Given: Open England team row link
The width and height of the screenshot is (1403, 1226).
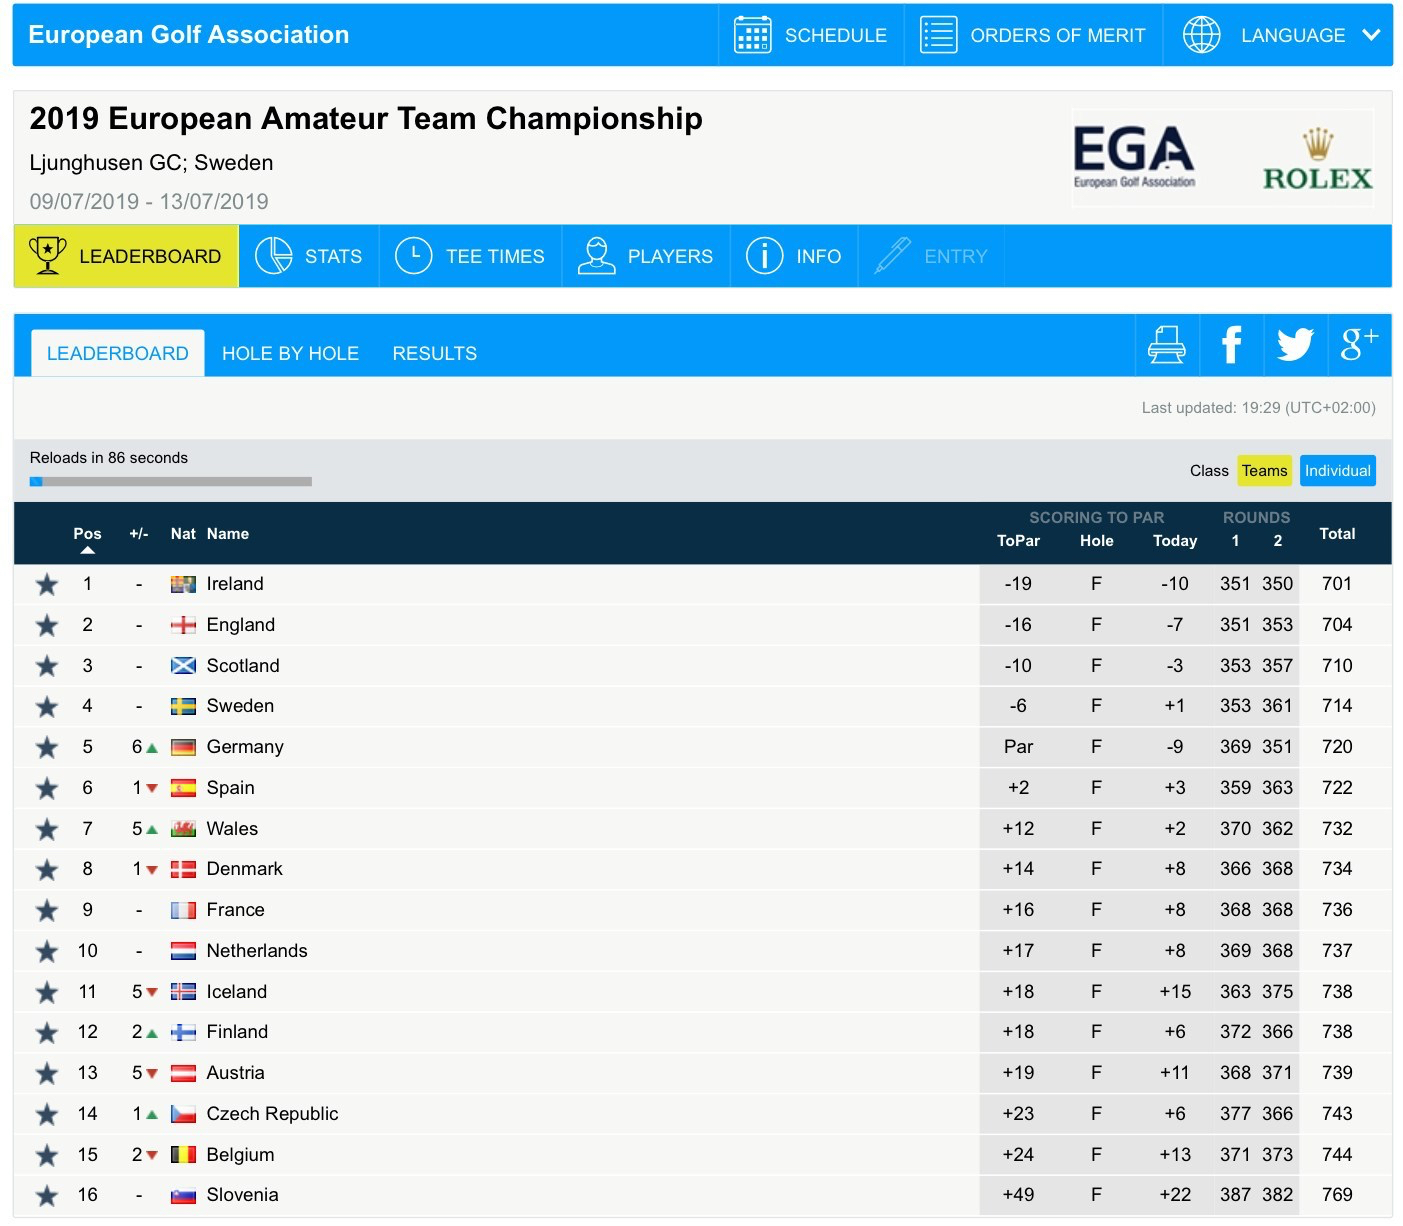Looking at the screenshot, I should tap(240, 625).
